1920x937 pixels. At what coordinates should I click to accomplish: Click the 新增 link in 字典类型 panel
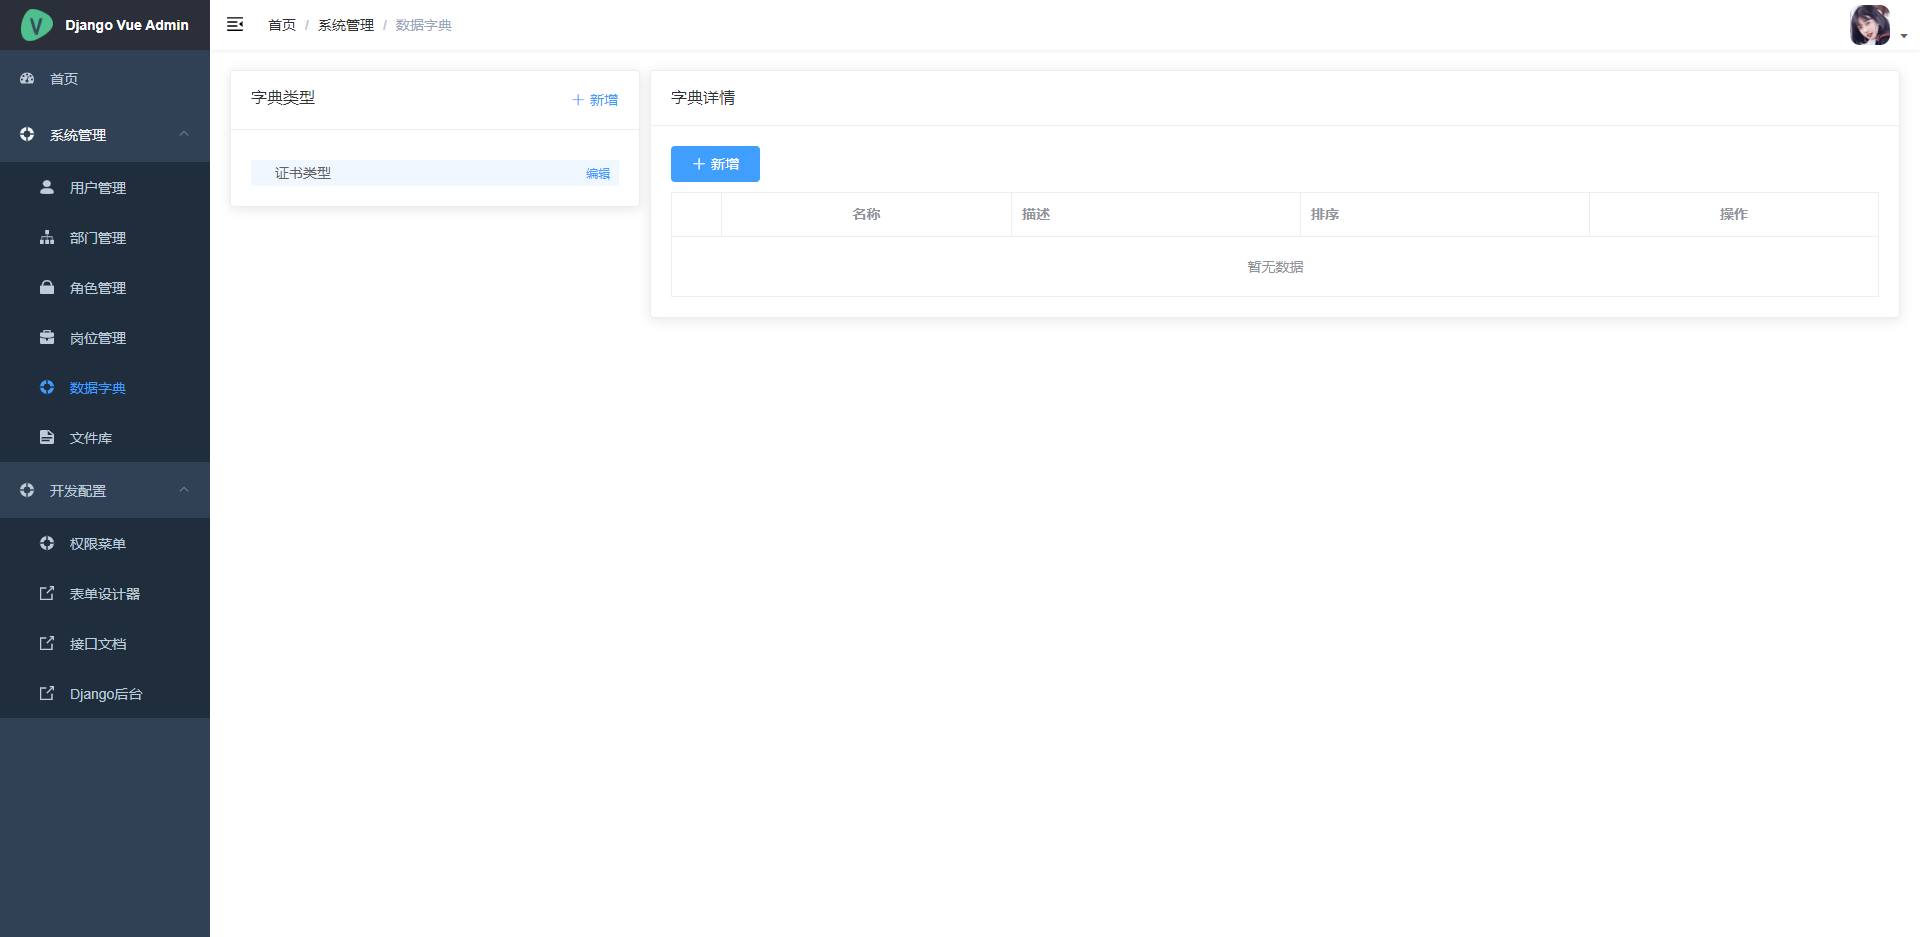pos(595,100)
